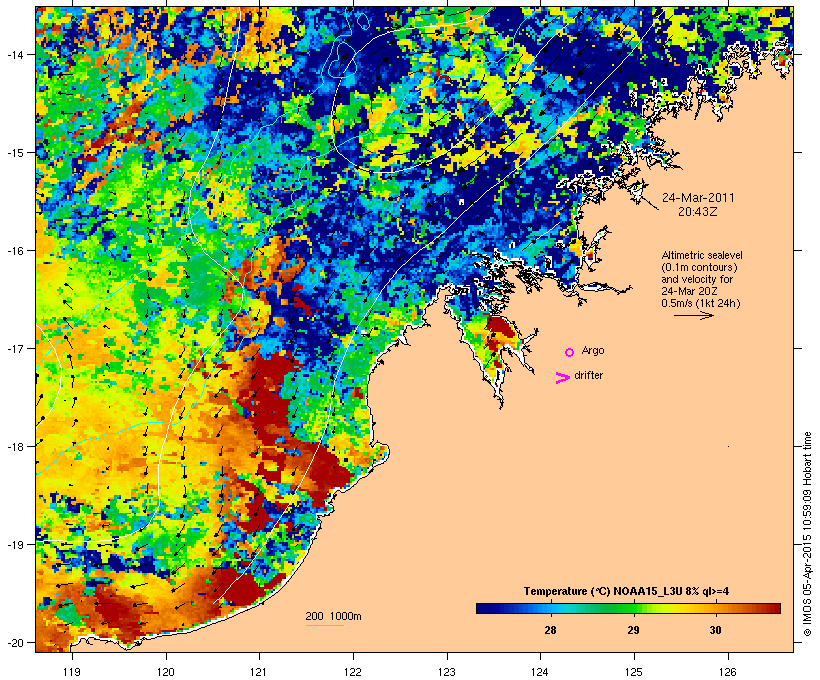Click the magenta Argo circle legend symbol
Screen dimensions: 820x680
570,352
